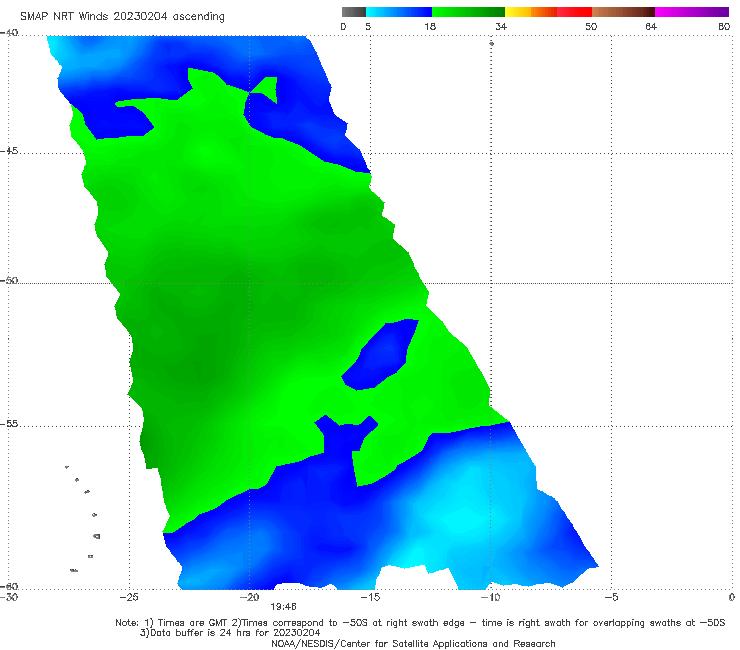Click the title "SMAP NRT Winds 20230204 ascending"
740x650 pixels.
(x=122, y=17)
